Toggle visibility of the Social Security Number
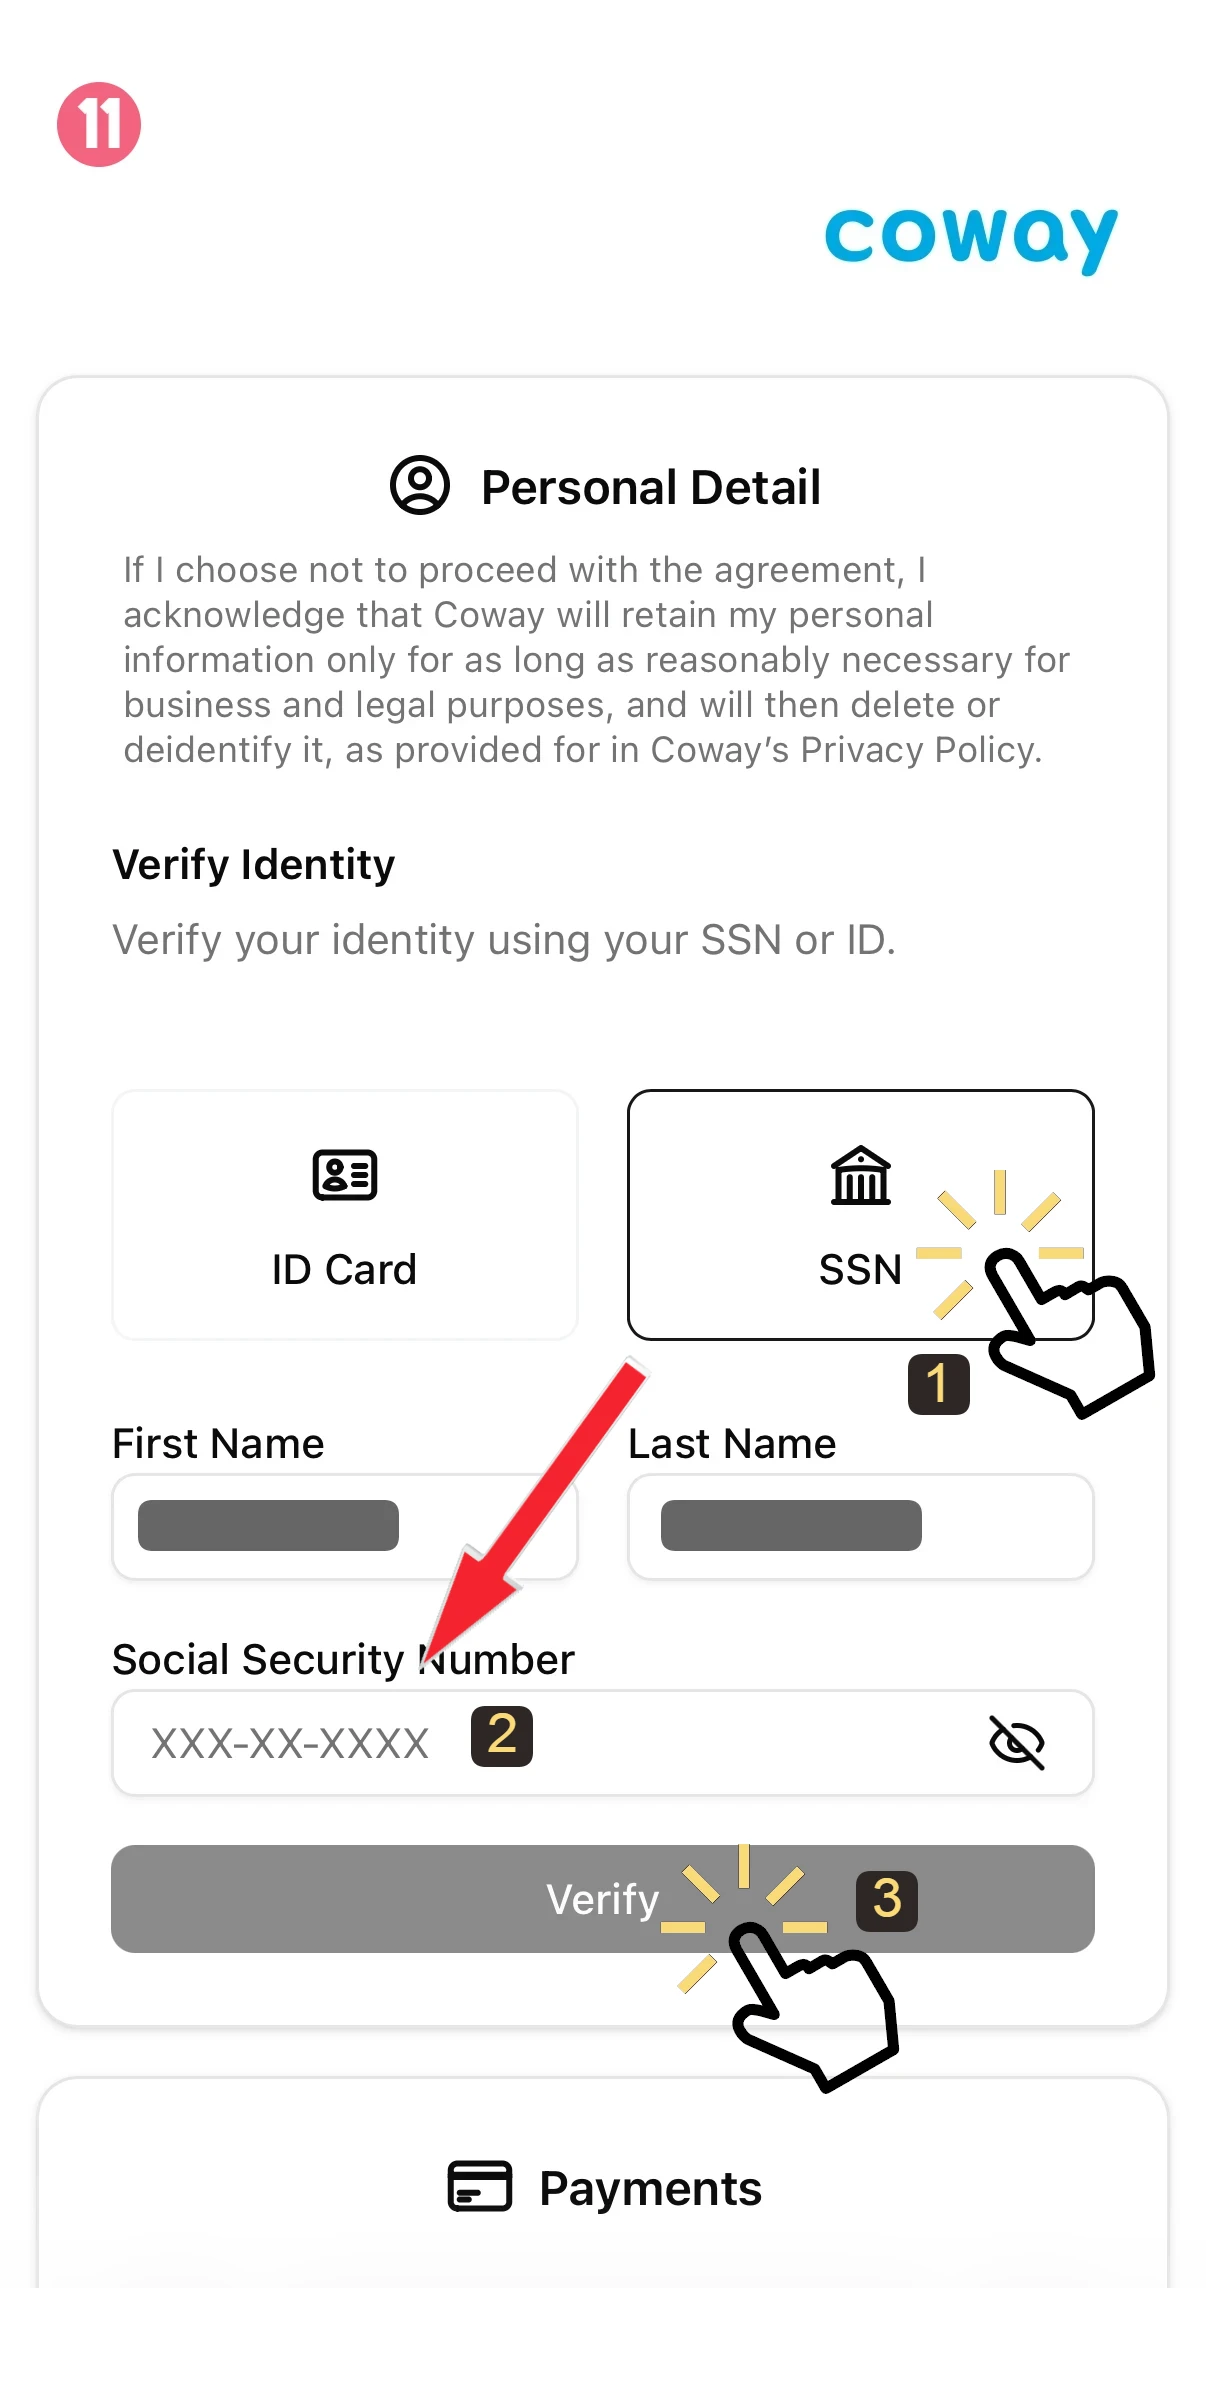This screenshot has width=1206, height=2400. pyautogui.click(x=1017, y=1742)
